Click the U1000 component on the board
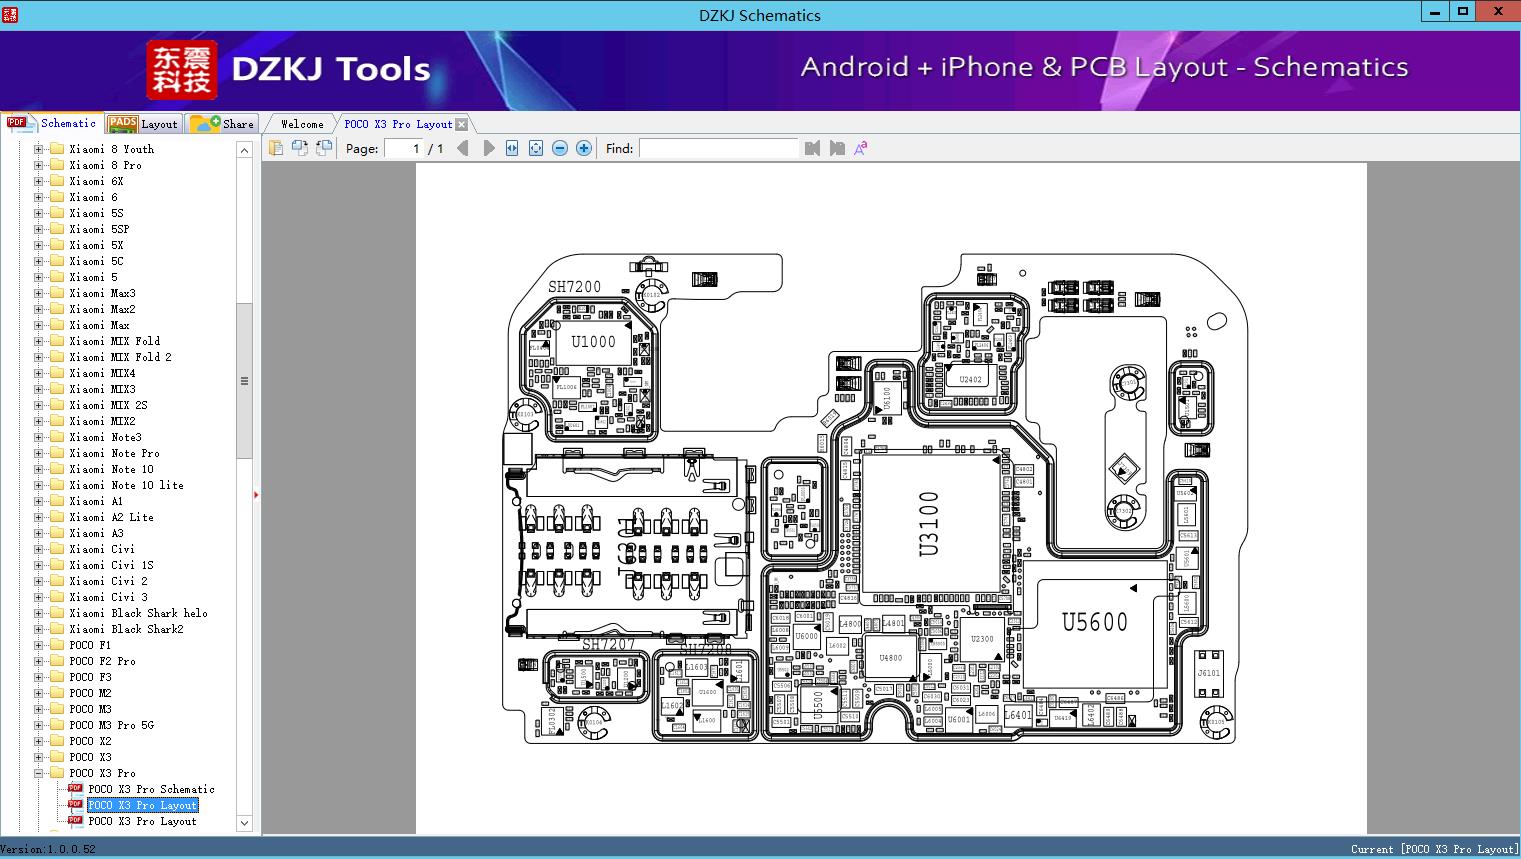 pos(593,342)
